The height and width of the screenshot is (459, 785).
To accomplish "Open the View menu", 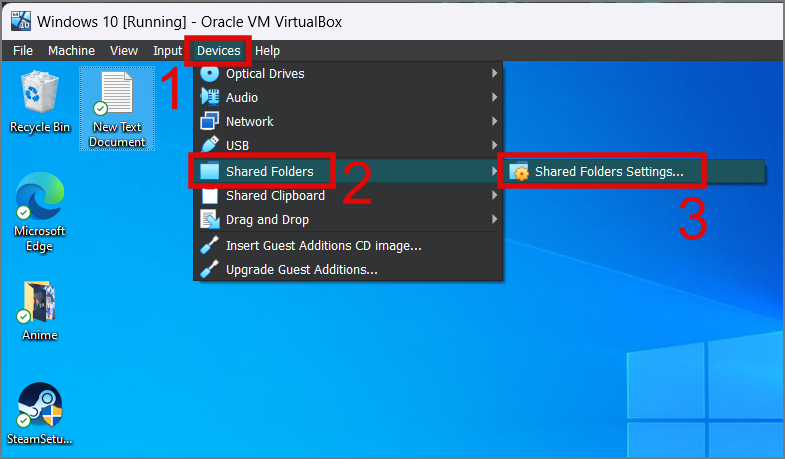I will (124, 51).
